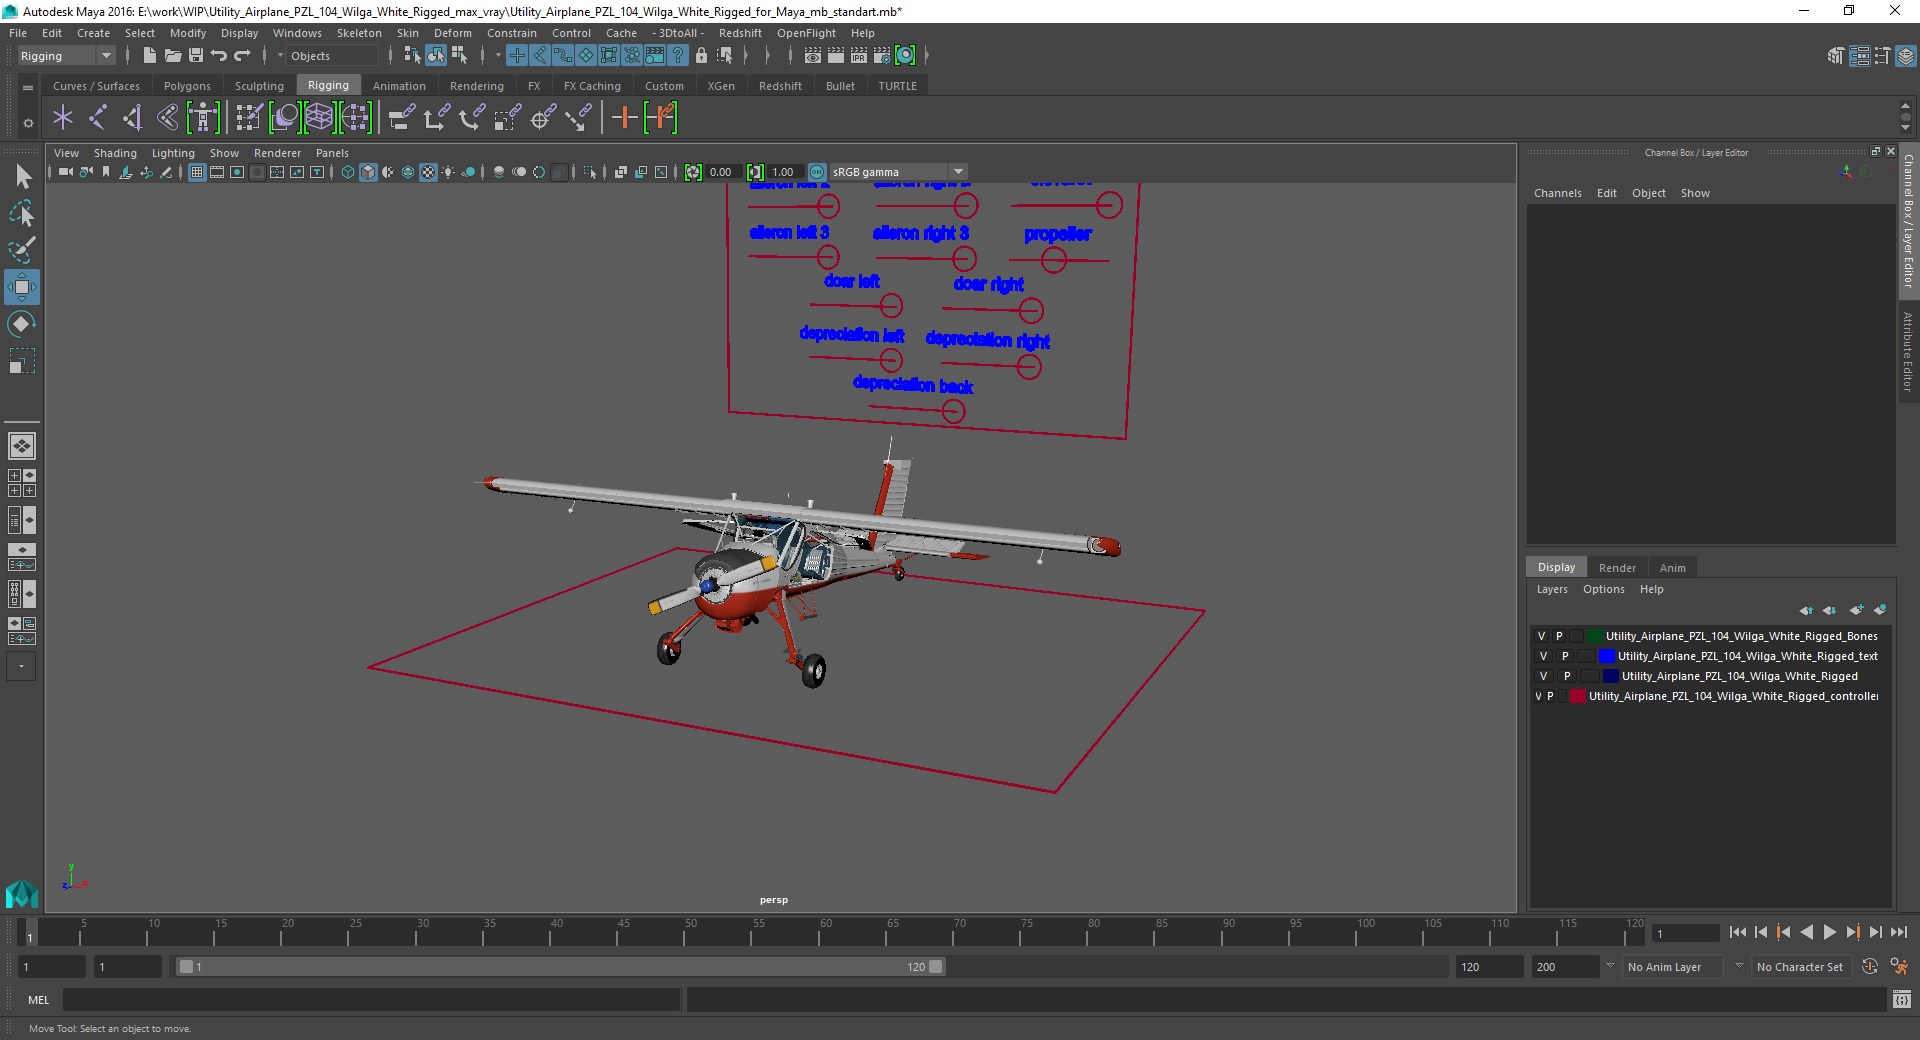Click the Create Lattice shelf icon
The width and height of the screenshot is (1920, 1040).
pyautogui.click(x=320, y=118)
